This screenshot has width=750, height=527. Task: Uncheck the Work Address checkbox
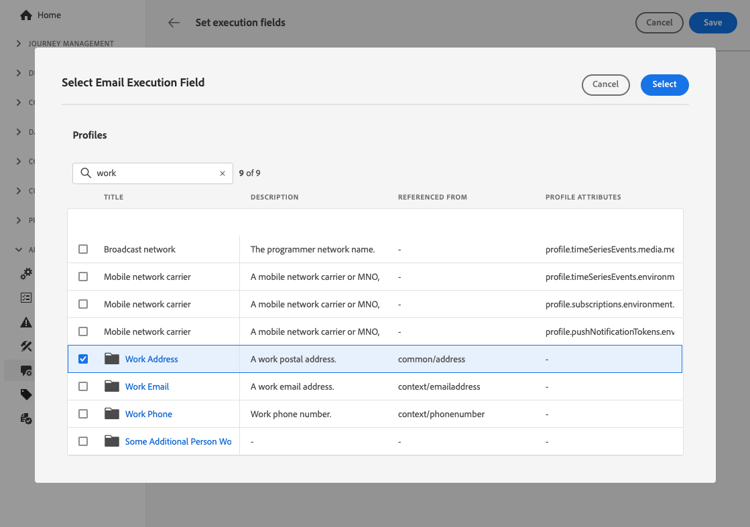click(x=83, y=359)
